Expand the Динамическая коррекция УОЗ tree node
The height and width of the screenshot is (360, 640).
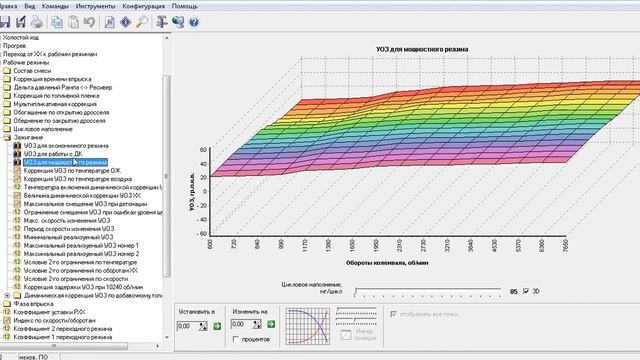(7, 296)
